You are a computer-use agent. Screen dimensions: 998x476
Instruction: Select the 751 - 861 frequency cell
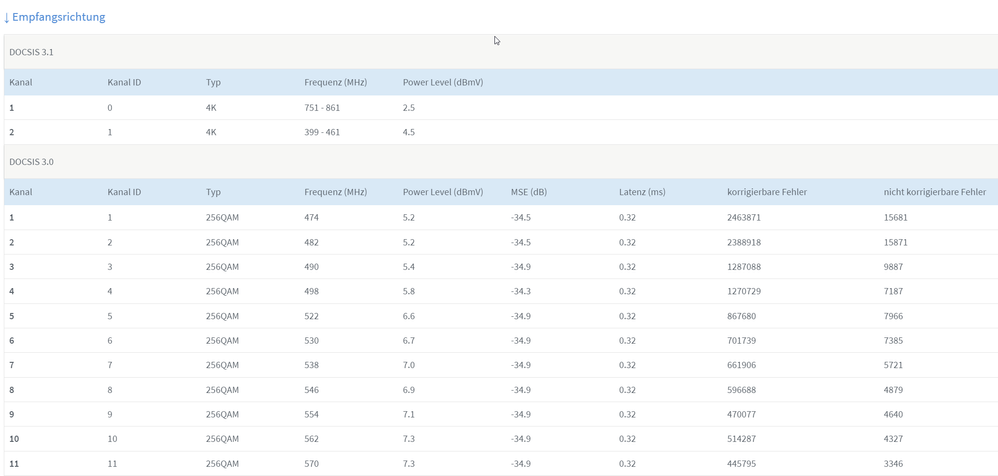tap(322, 108)
